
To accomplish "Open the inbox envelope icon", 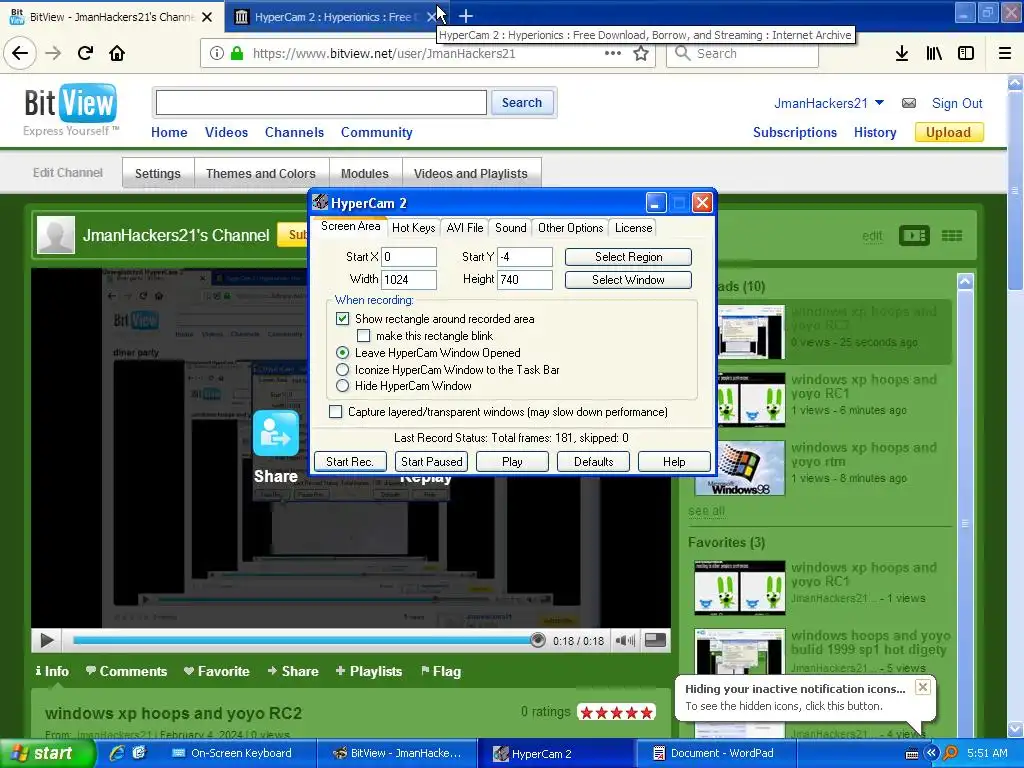I will (x=908, y=103).
